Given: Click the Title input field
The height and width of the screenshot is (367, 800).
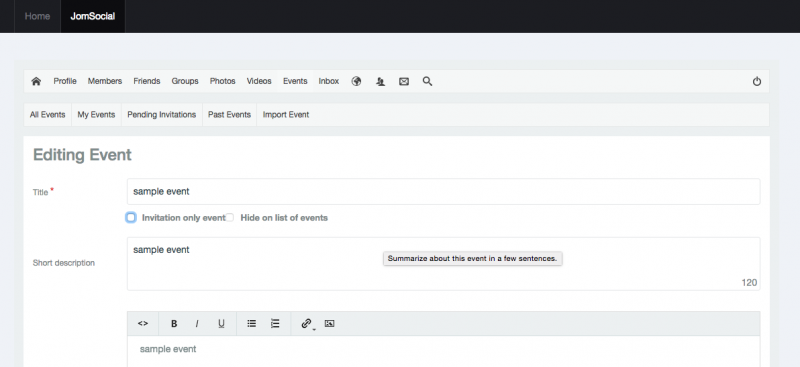Looking at the screenshot, I should click(x=443, y=191).
